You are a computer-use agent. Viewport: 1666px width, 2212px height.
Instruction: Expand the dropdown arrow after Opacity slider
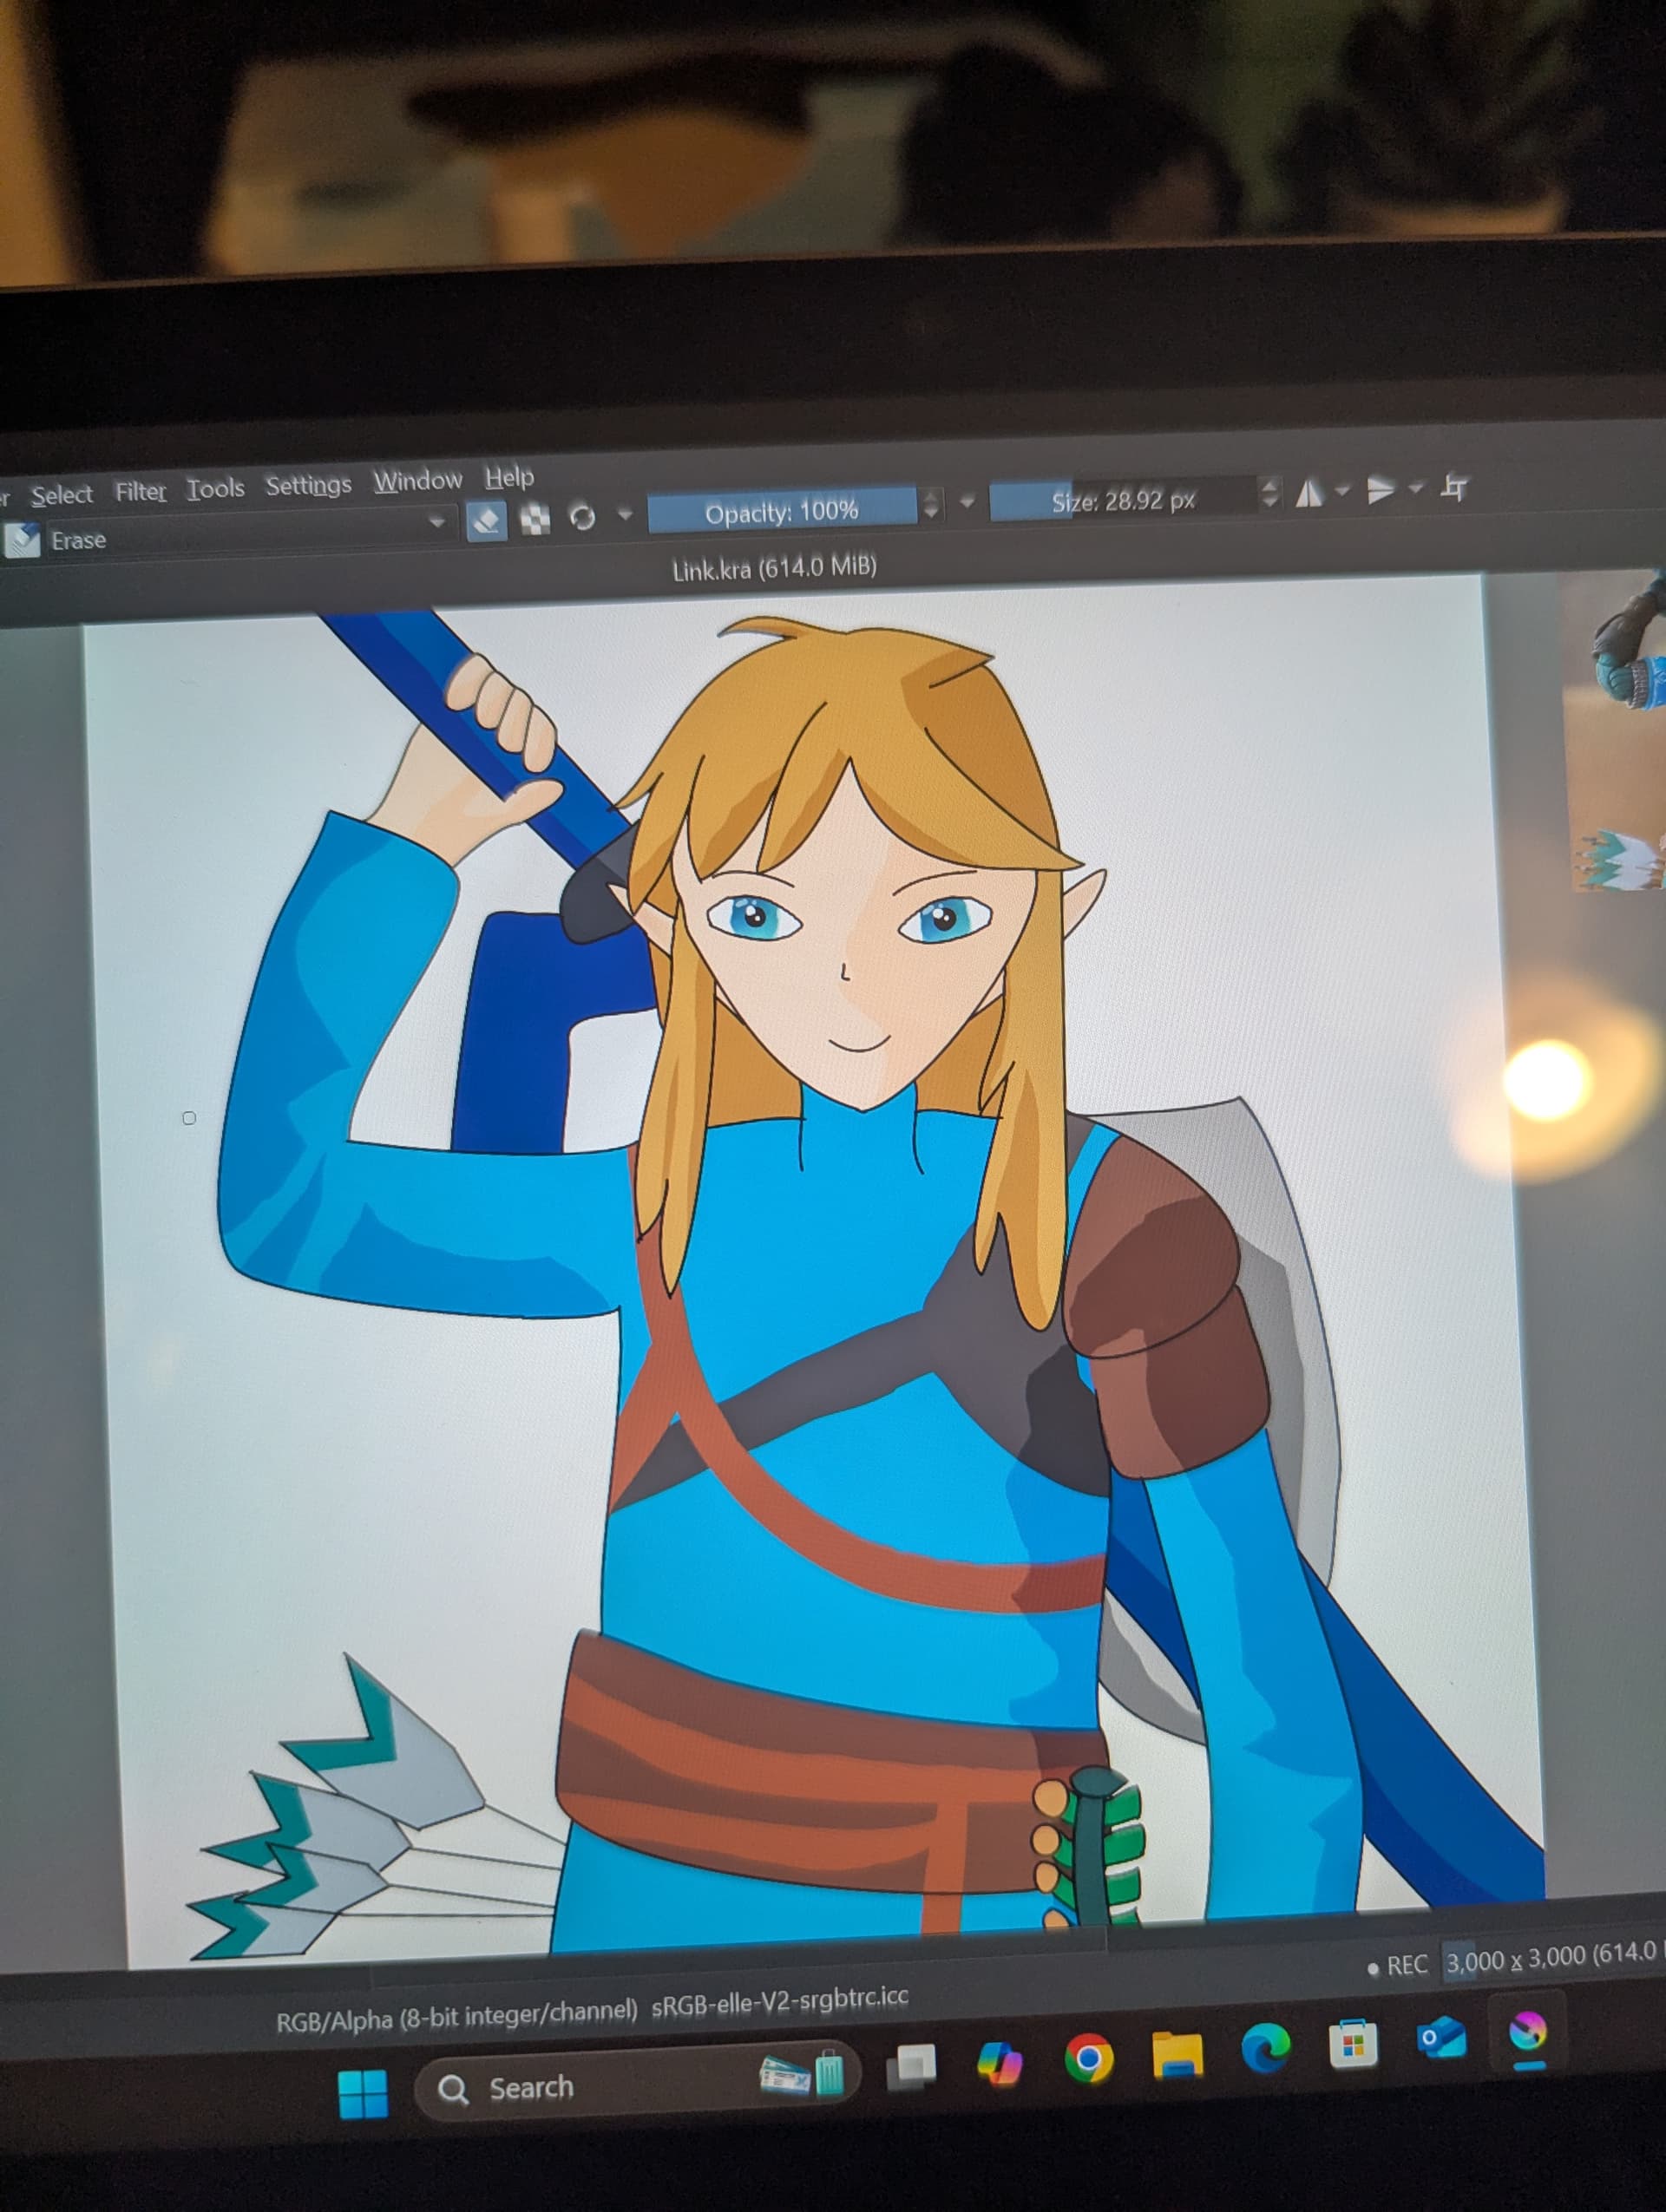tap(966, 501)
